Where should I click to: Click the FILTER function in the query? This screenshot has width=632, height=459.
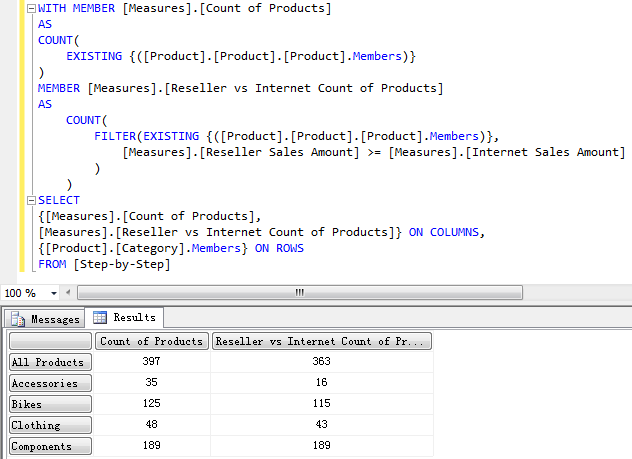tap(115, 136)
